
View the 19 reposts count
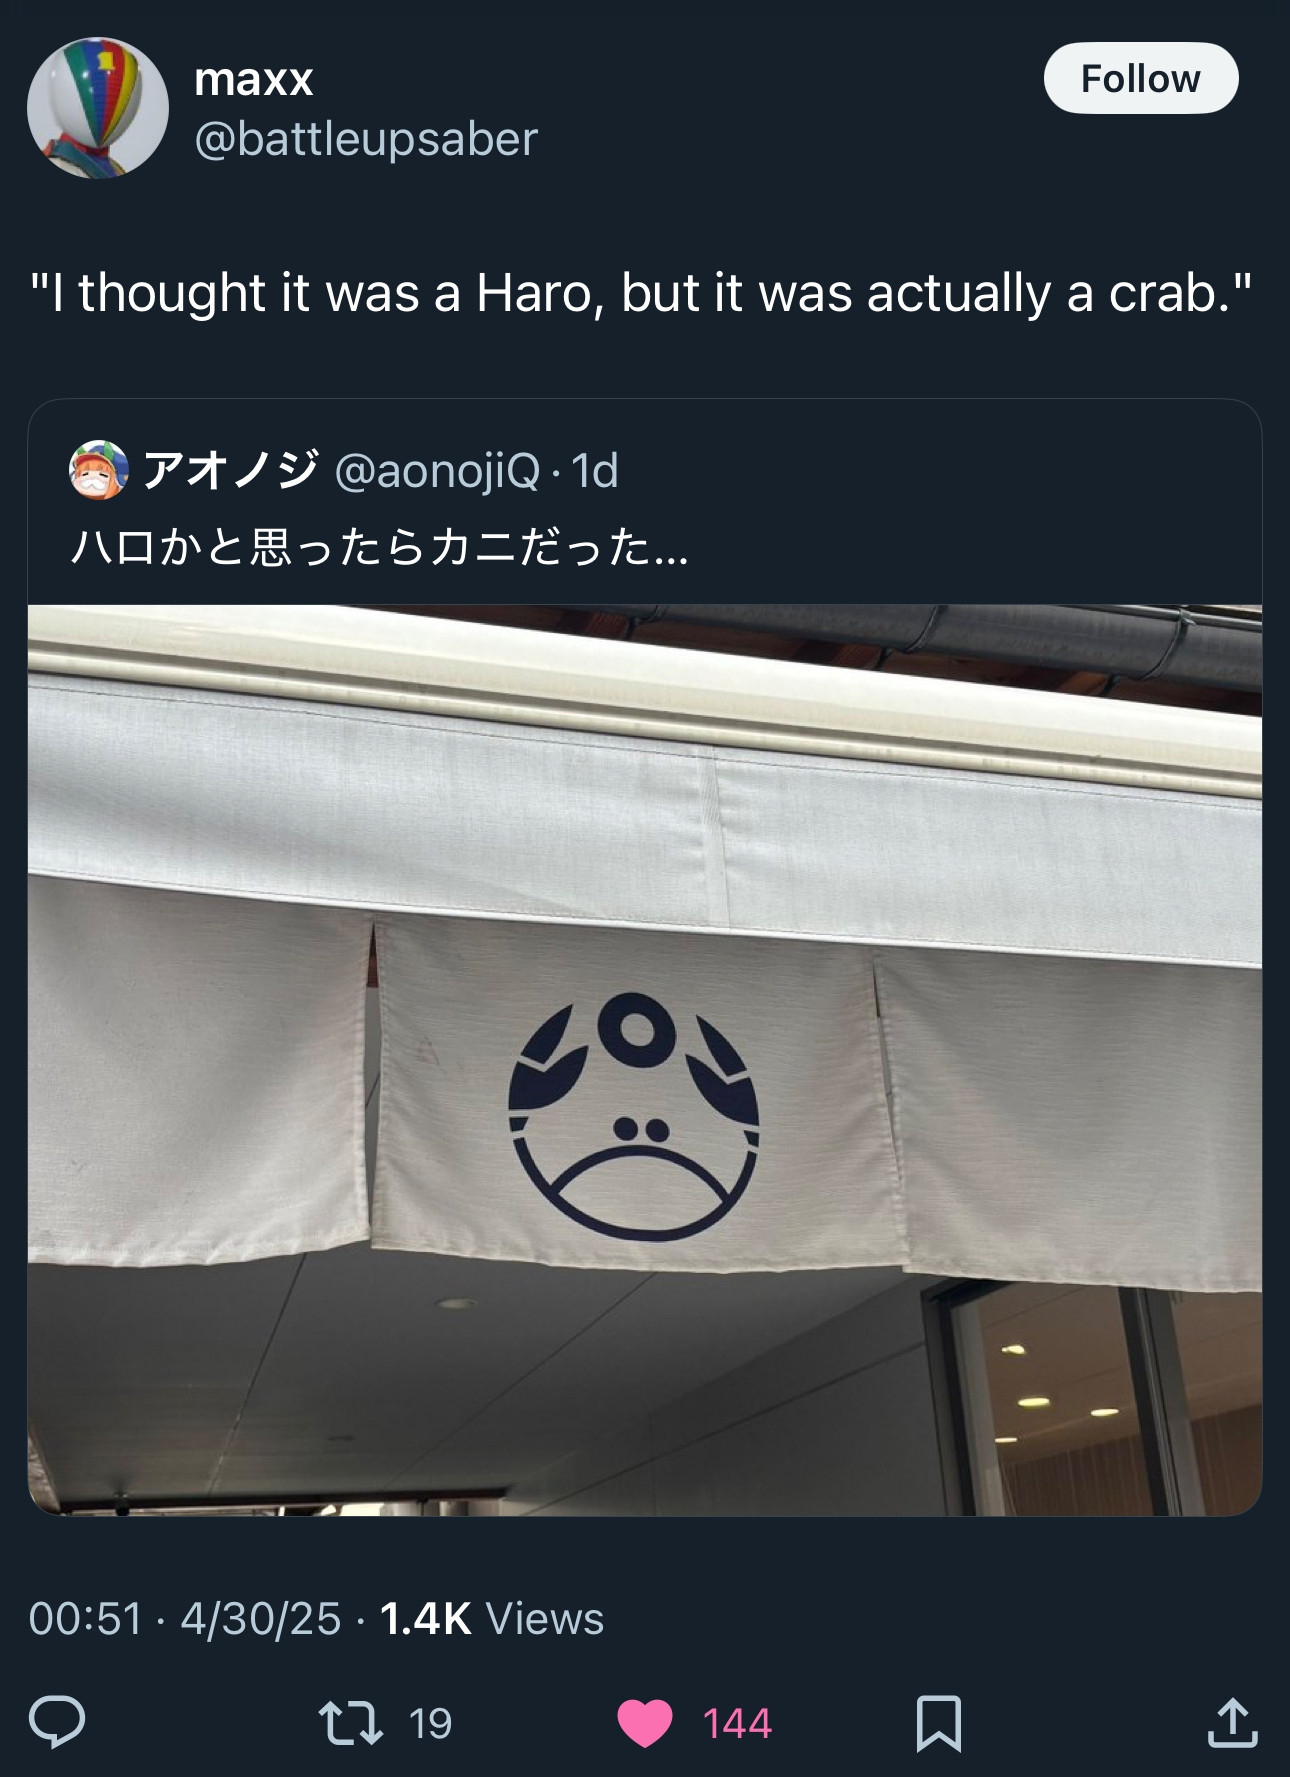point(430,1723)
